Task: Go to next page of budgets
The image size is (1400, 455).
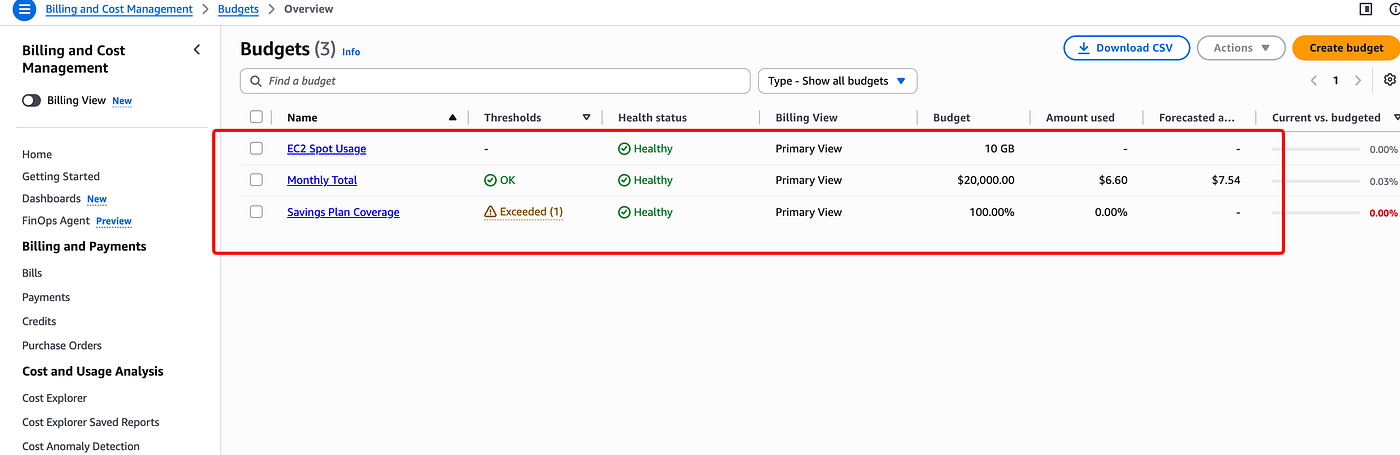Action: tap(1358, 80)
